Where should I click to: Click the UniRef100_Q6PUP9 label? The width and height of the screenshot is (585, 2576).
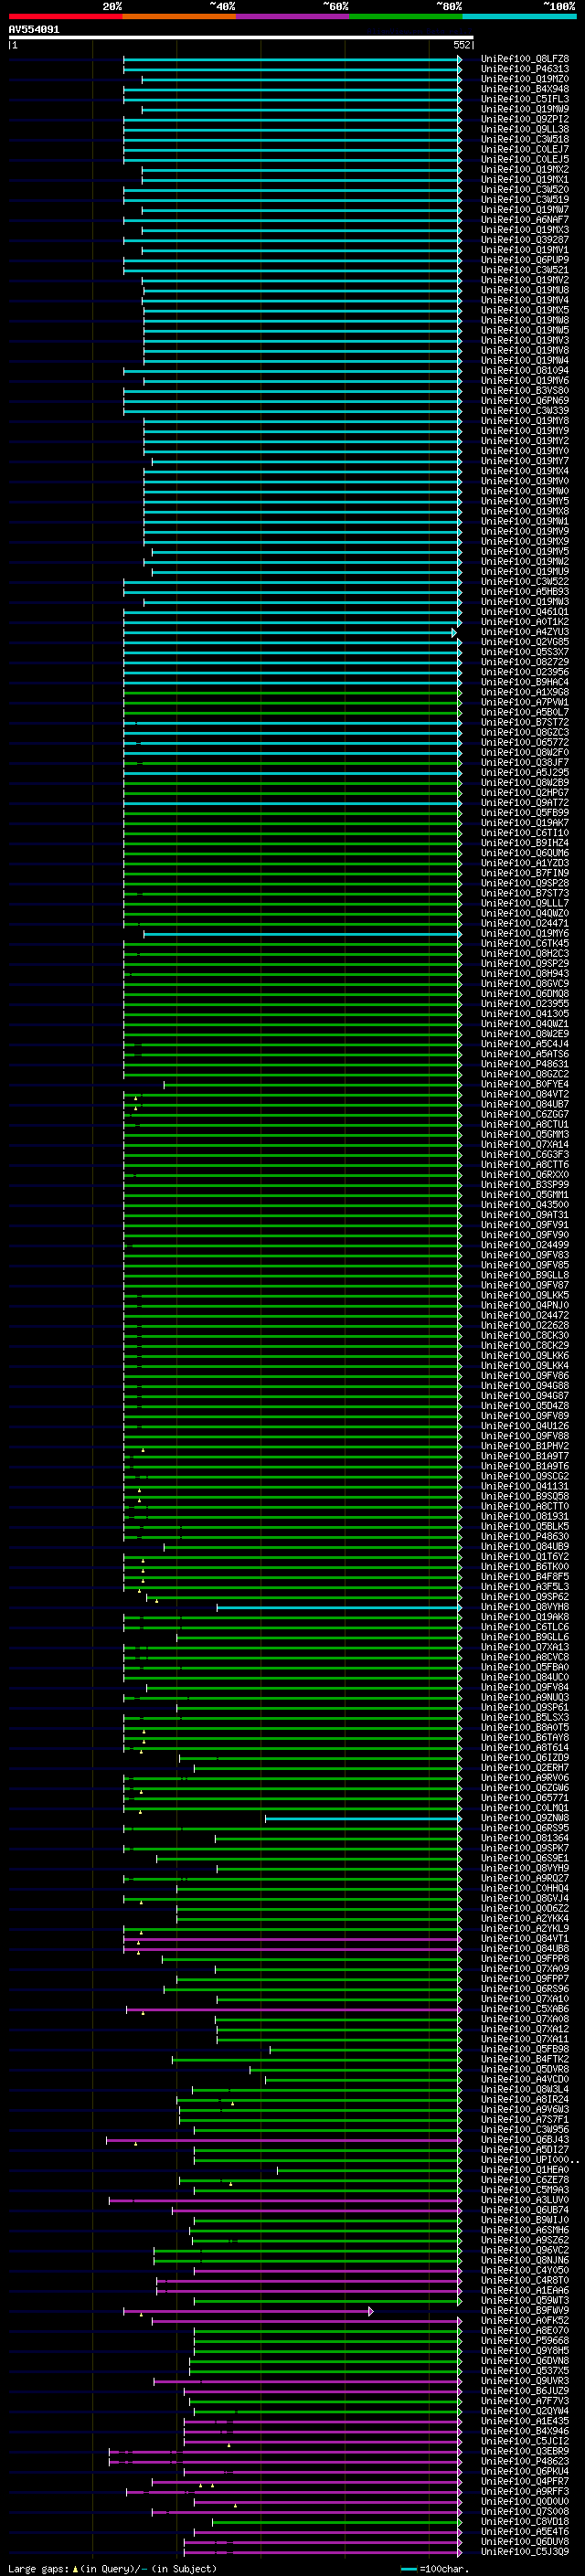coord(525,260)
